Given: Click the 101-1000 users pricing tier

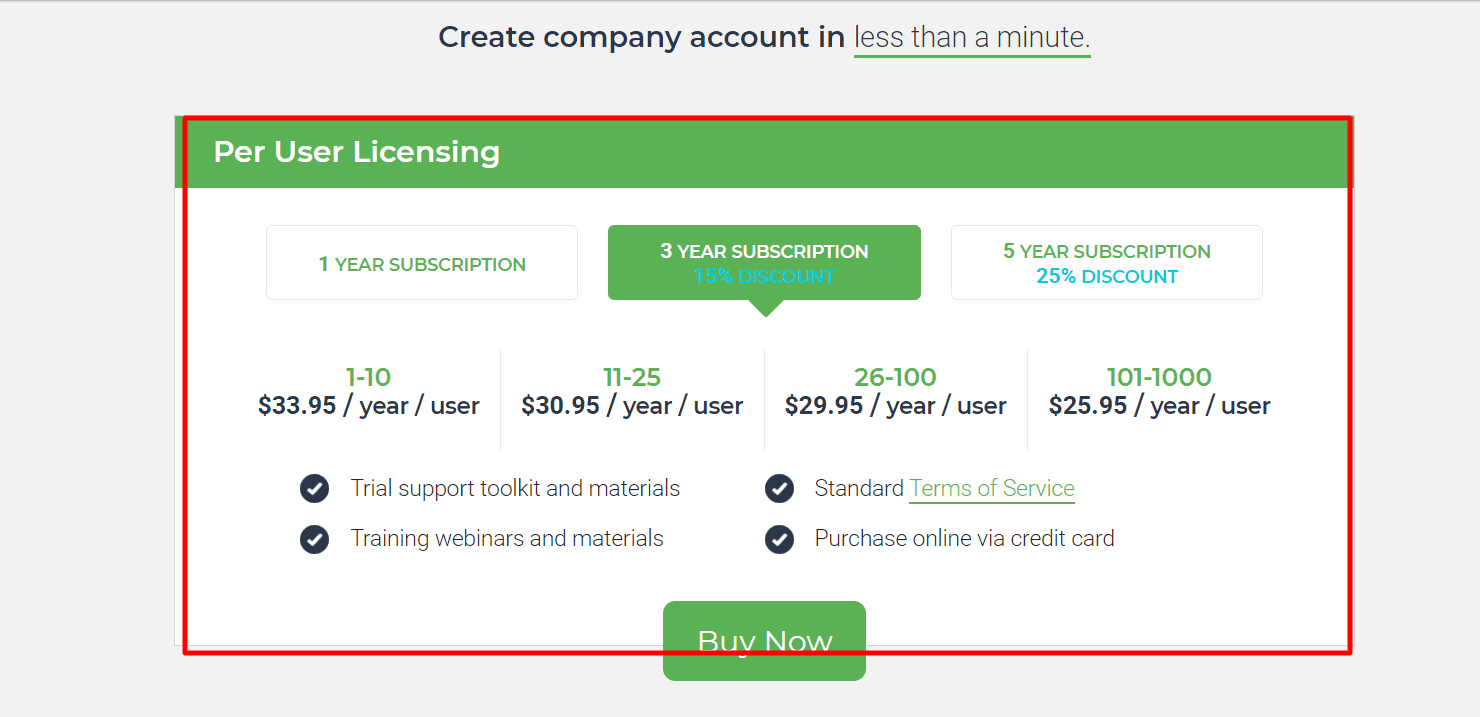Looking at the screenshot, I should (x=1159, y=392).
